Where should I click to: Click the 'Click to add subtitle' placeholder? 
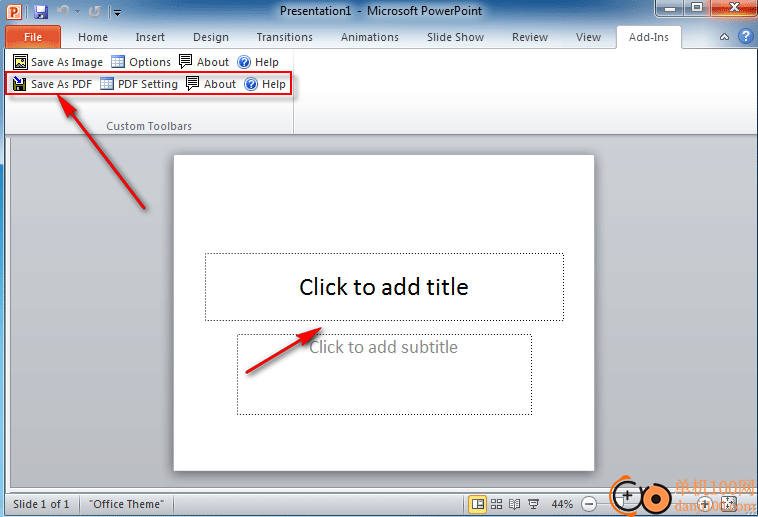pos(384,374)
